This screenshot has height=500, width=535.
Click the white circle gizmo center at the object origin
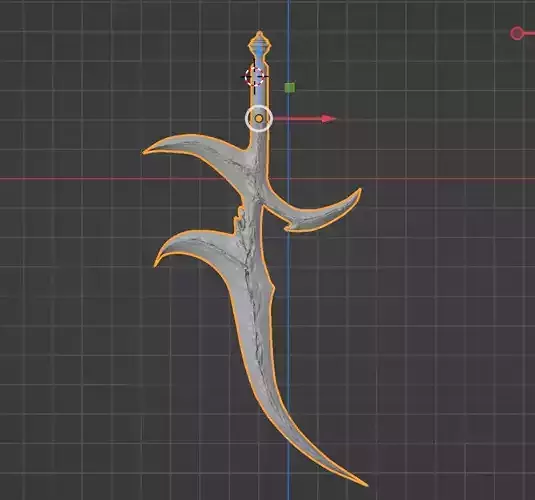(x=259, y=118)
